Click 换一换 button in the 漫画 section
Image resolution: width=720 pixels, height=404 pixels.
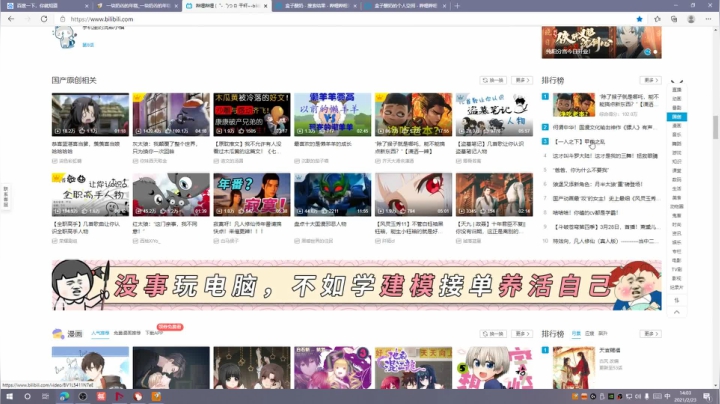[x=493, y=334]
